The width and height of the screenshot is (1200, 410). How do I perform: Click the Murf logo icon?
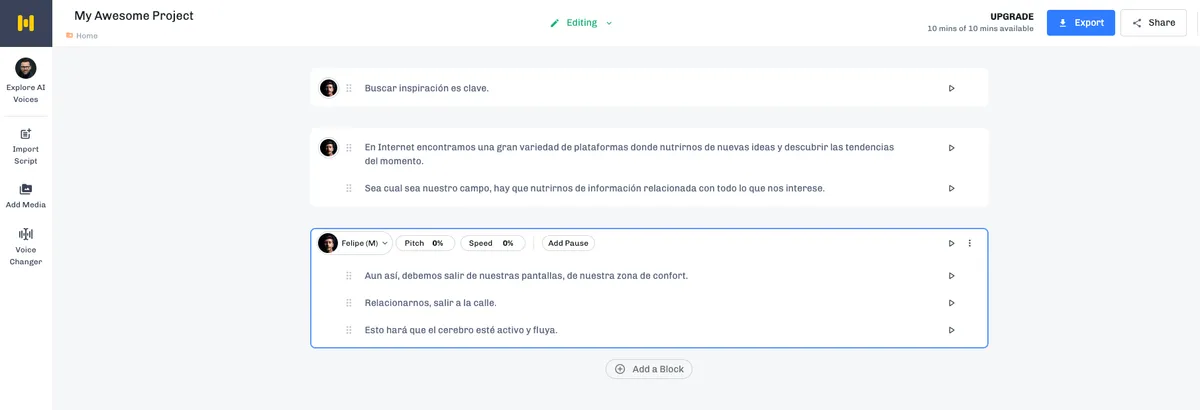[26, 23]
